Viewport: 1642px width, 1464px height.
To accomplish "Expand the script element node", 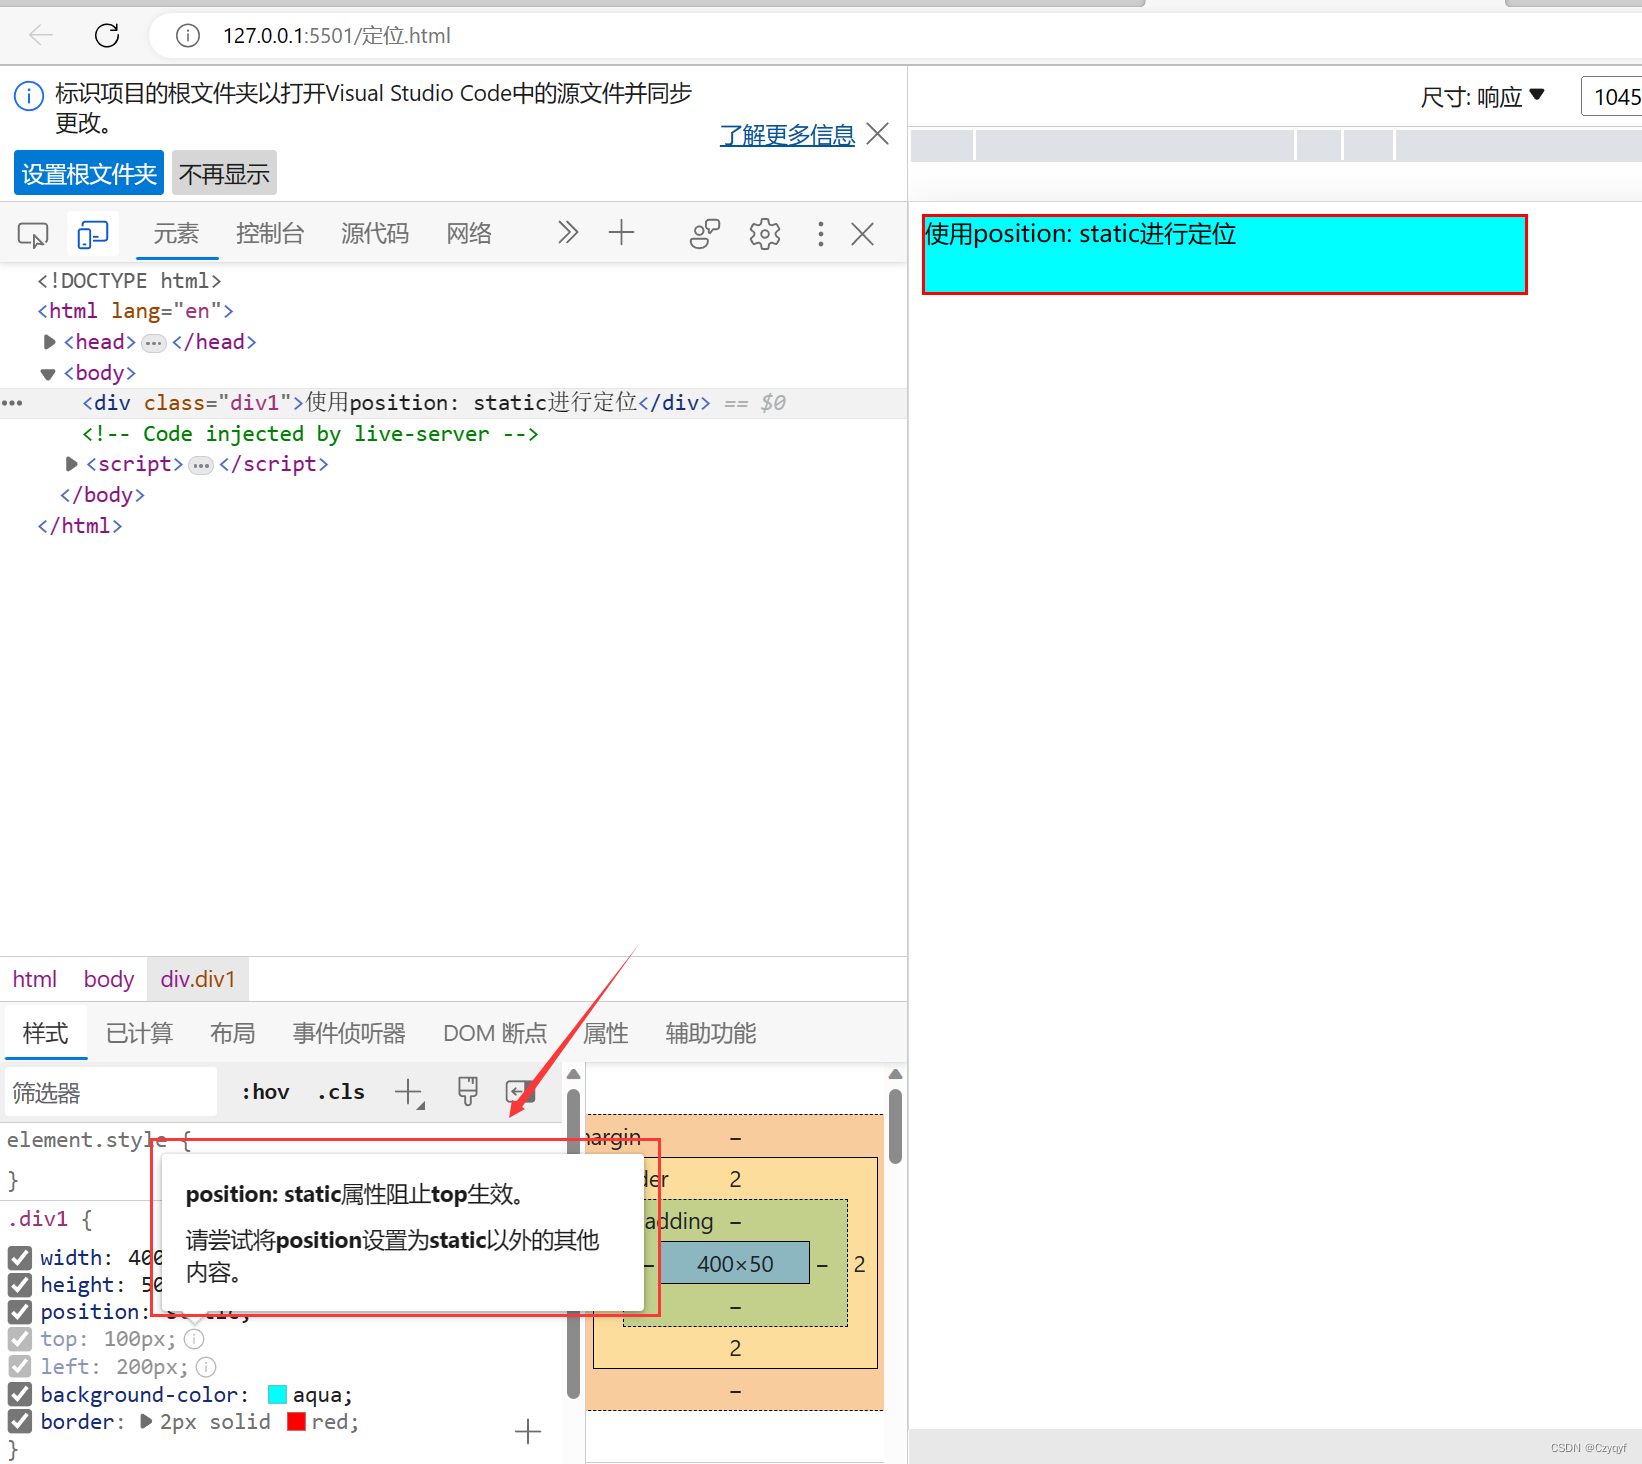I will (71, 464).
